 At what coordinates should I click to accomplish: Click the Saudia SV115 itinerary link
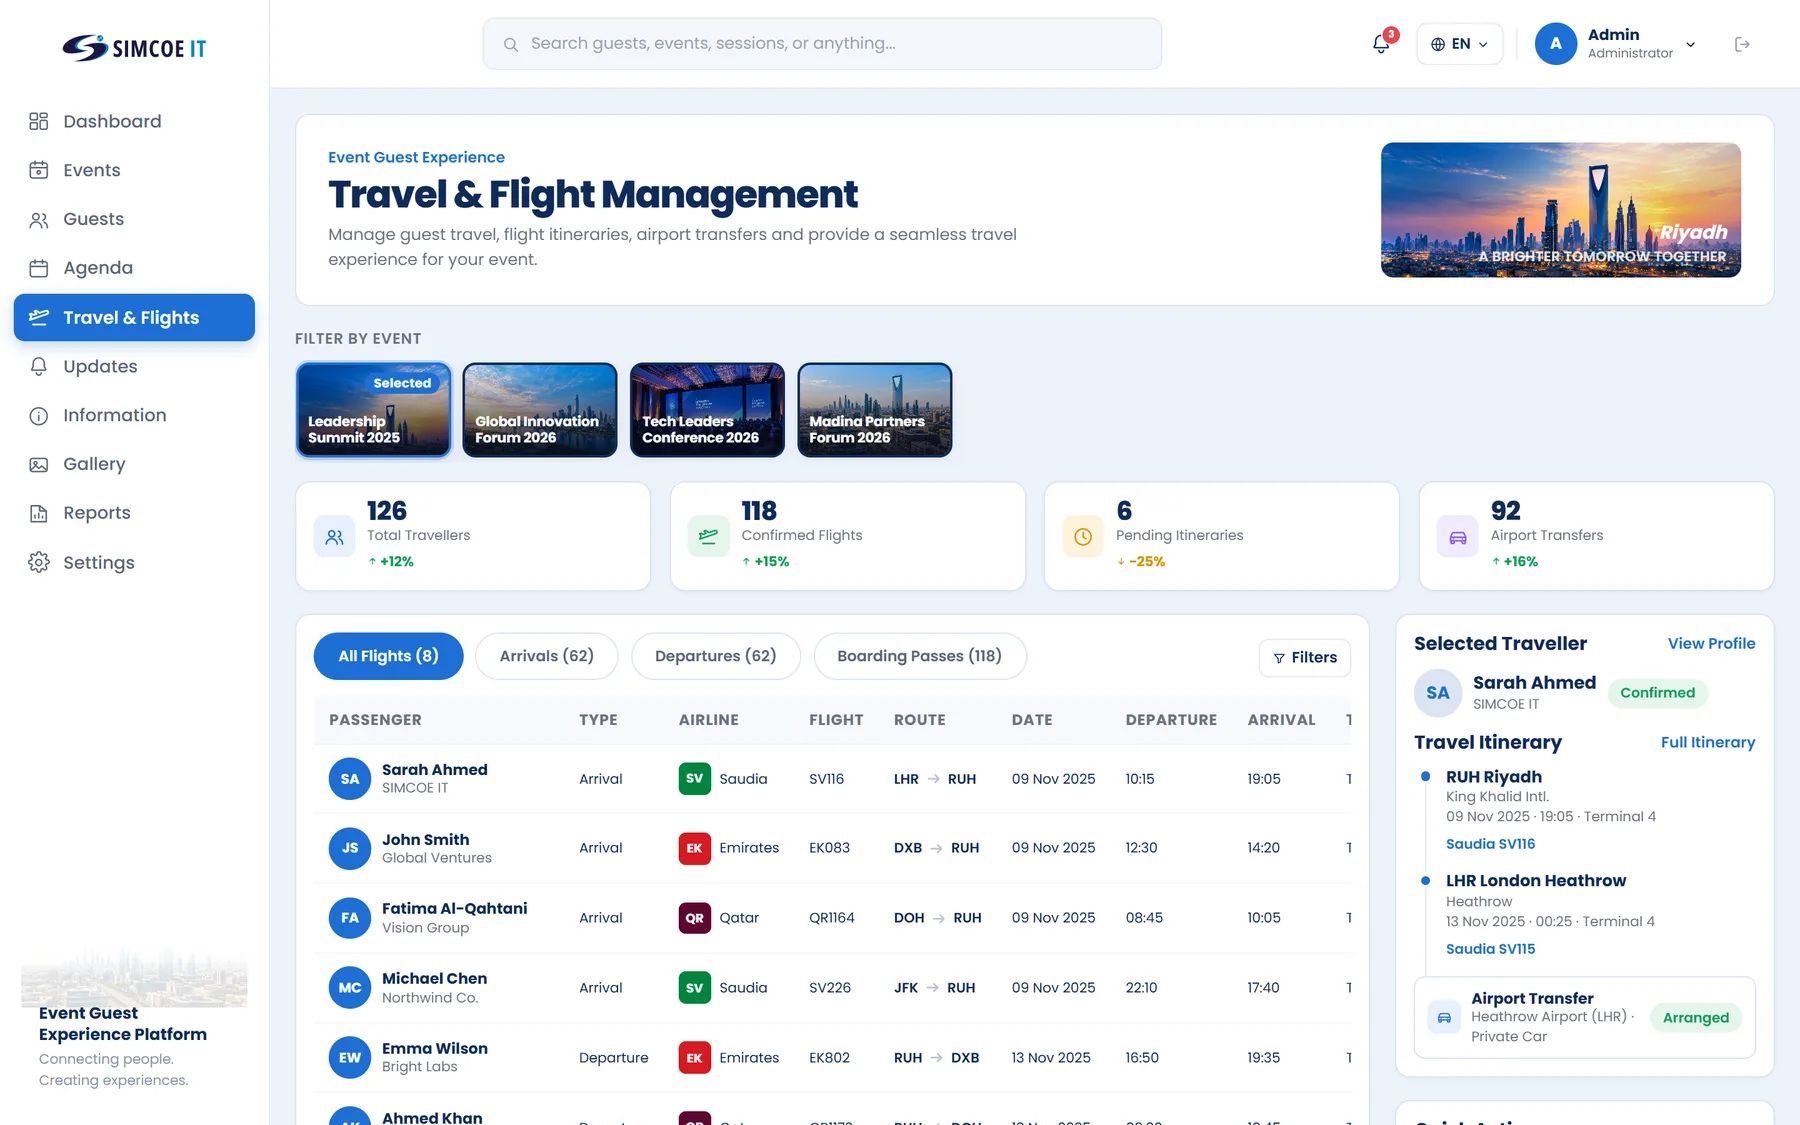click(x=1490, y=949)
